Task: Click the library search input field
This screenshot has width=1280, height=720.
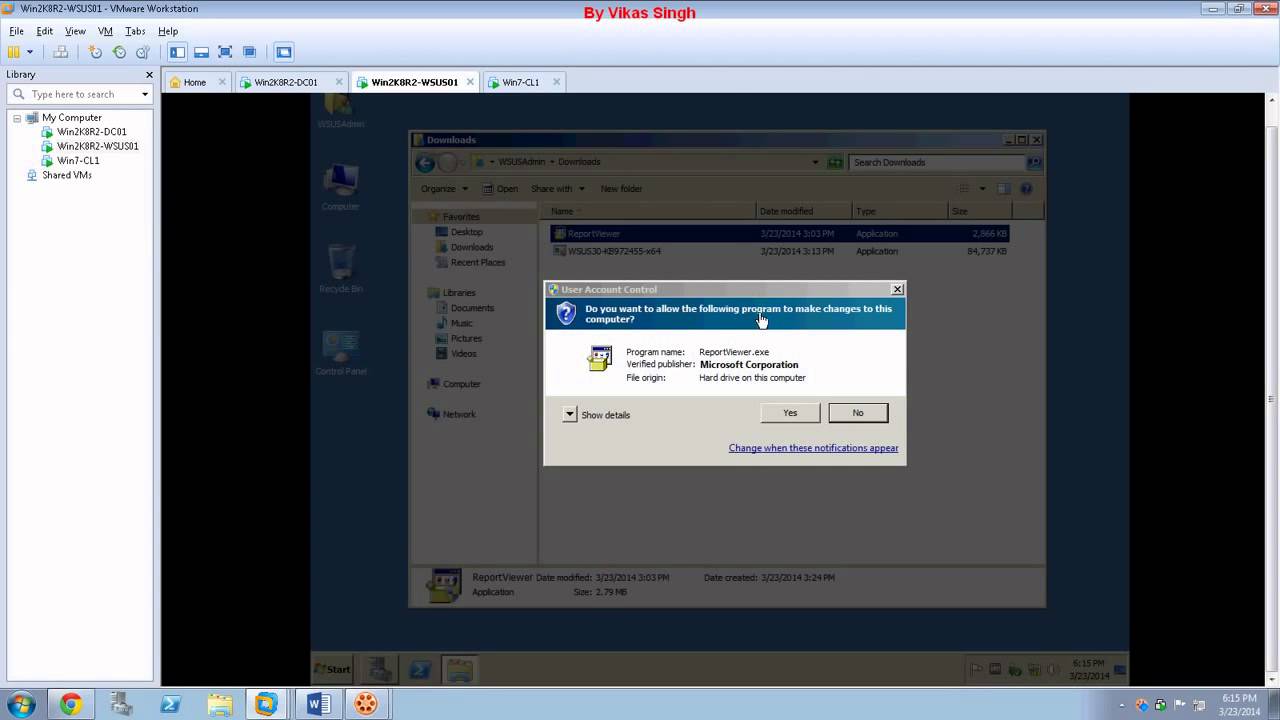Action: point(82,94)
